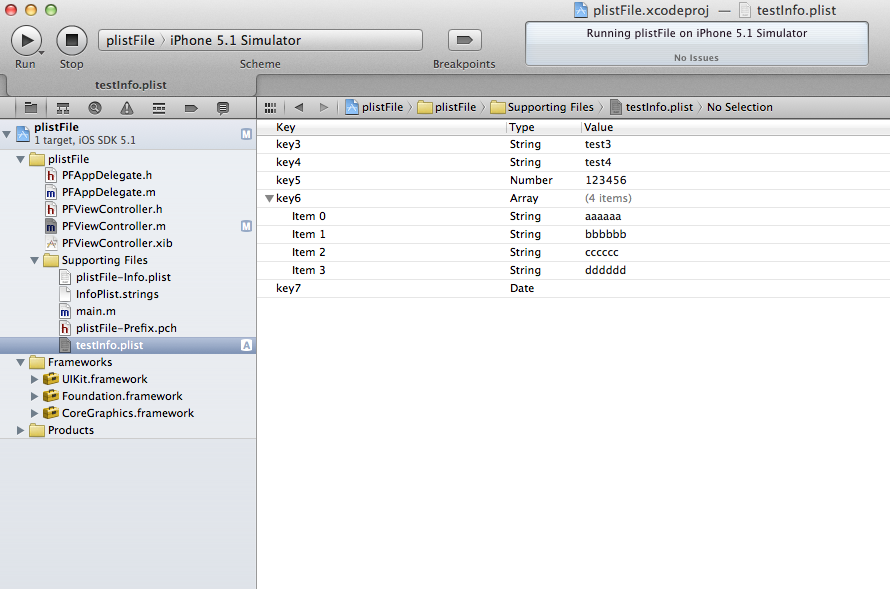This screenshot has height=589, width=890.
Task: Select the testInfo.plist tab
Action: point(131,85)
